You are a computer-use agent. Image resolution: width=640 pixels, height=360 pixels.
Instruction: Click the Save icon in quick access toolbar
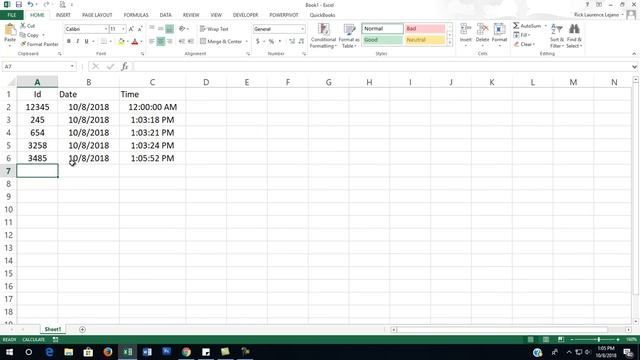click(x=18, y=4)
